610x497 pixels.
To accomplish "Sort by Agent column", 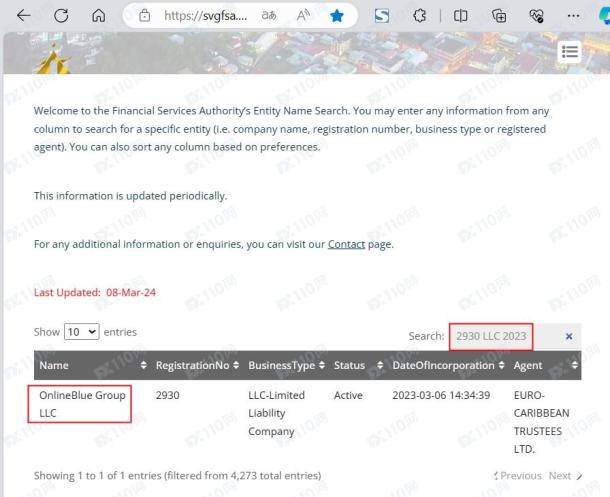I will (x=545, y=365).
